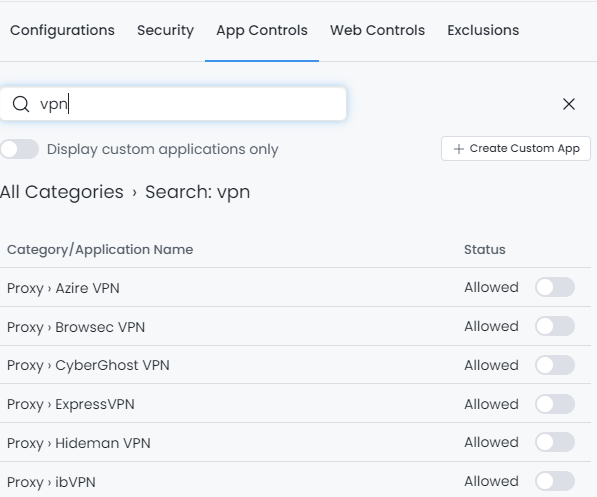Click the Allowed label for ExpressVPN

[x=491, y=404]
